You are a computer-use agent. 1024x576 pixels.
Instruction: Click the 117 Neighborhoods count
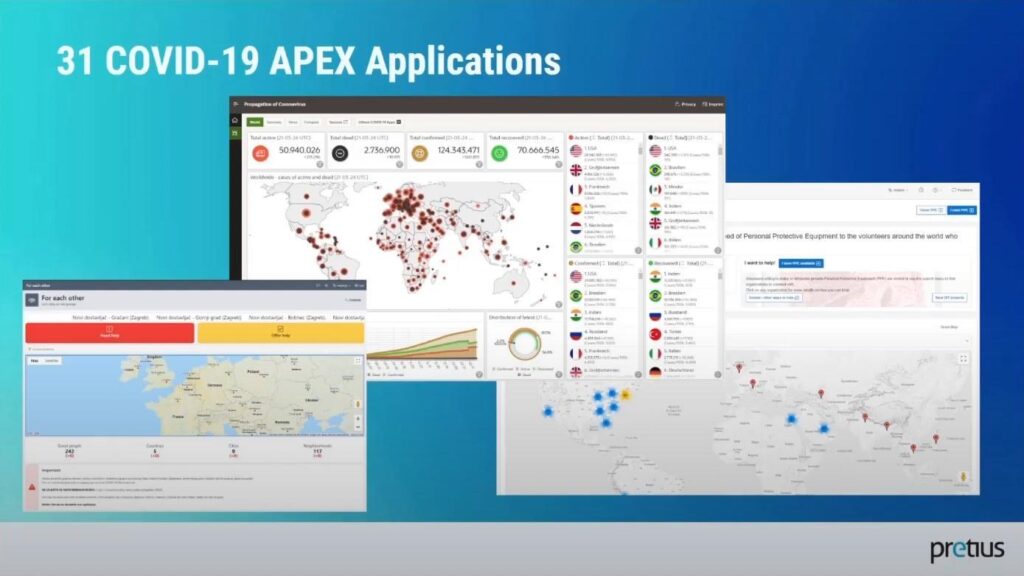click(317, 451)
